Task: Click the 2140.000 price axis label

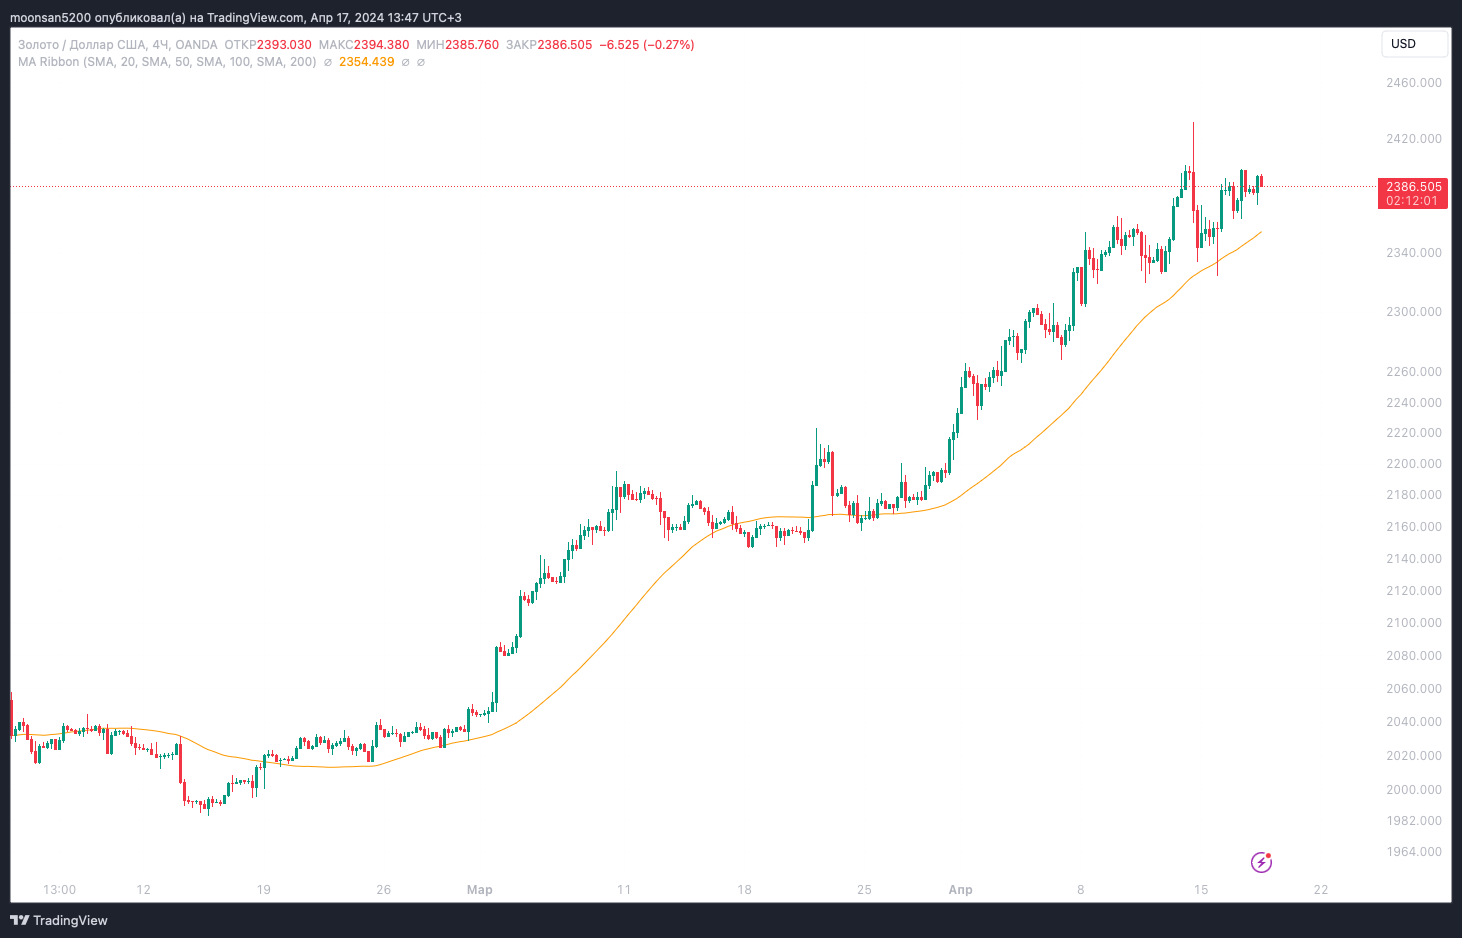Action: pos(1414,559)
